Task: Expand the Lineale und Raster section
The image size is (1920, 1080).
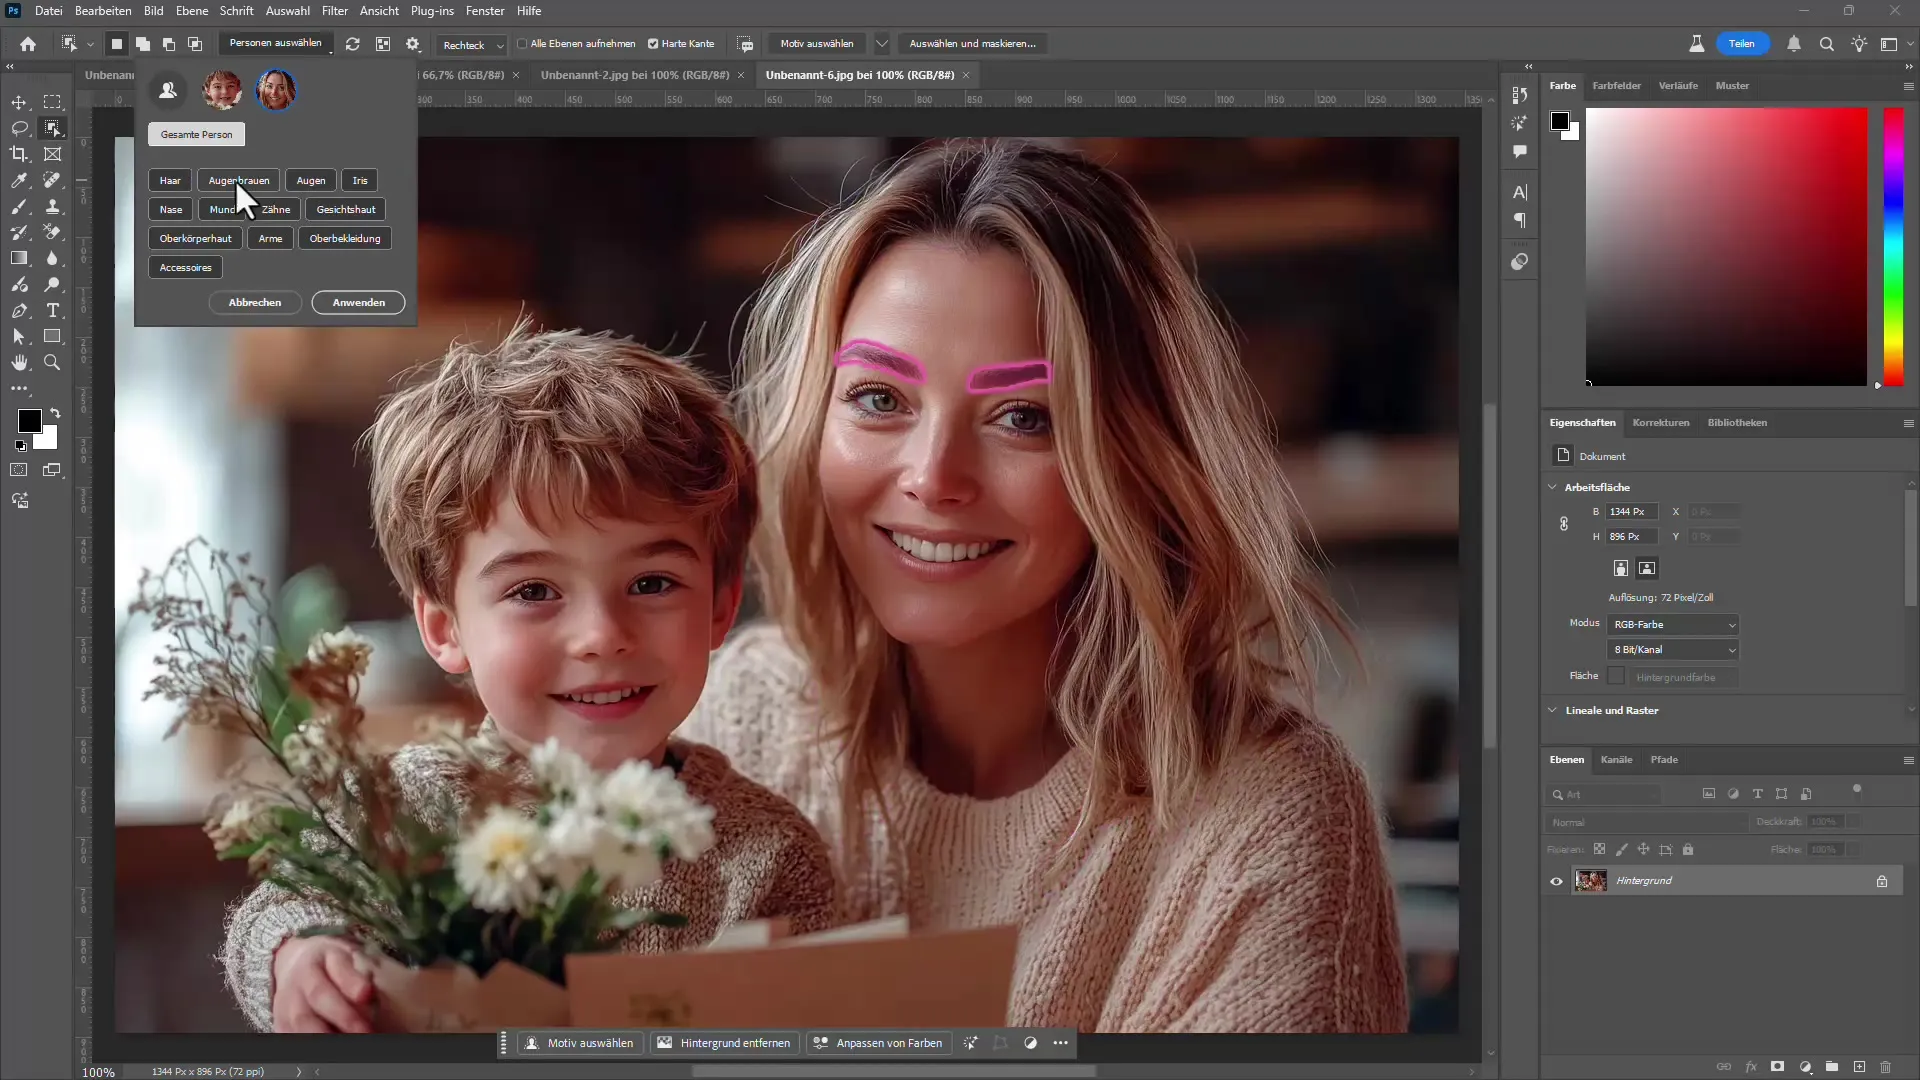Action: pyautogui.click(x=1553, y=710)
